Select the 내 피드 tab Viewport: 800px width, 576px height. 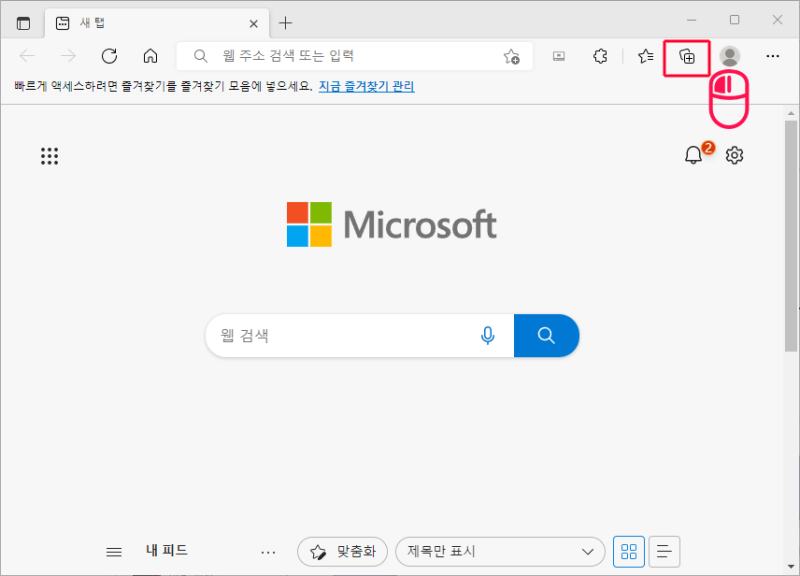[x=167, y=550]
